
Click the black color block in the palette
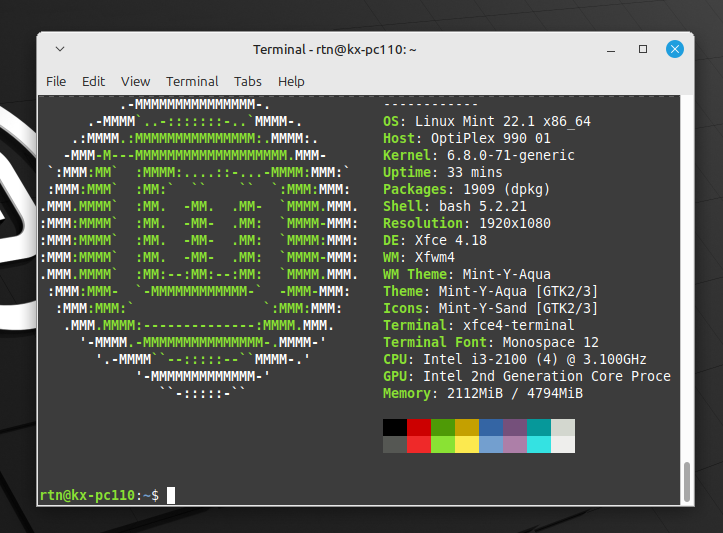[395, 428]
